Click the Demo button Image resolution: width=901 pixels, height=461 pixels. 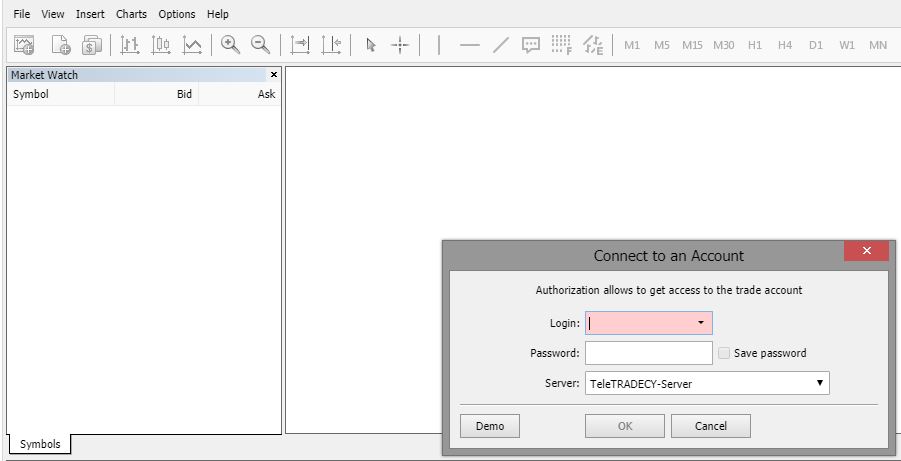click(490, 426)
